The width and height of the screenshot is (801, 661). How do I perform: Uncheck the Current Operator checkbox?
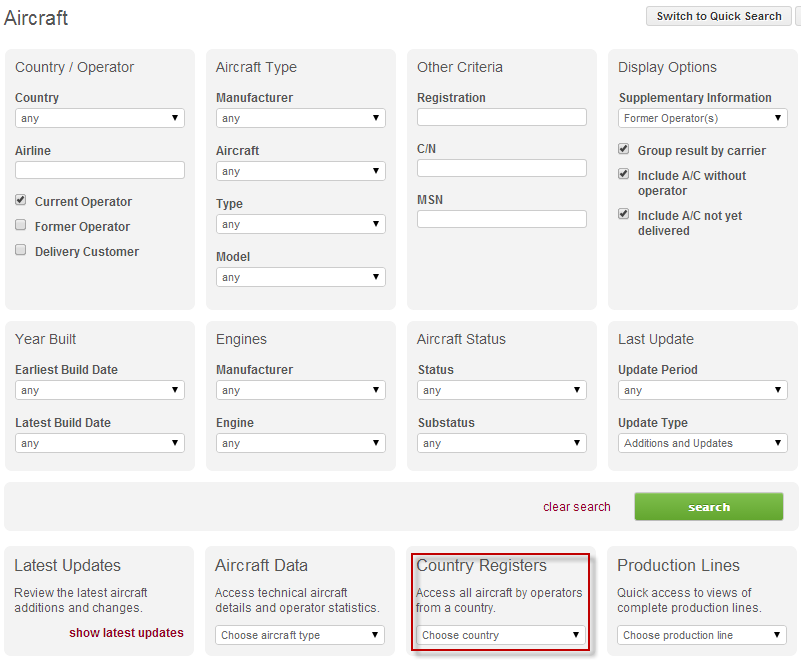(21, 201)
